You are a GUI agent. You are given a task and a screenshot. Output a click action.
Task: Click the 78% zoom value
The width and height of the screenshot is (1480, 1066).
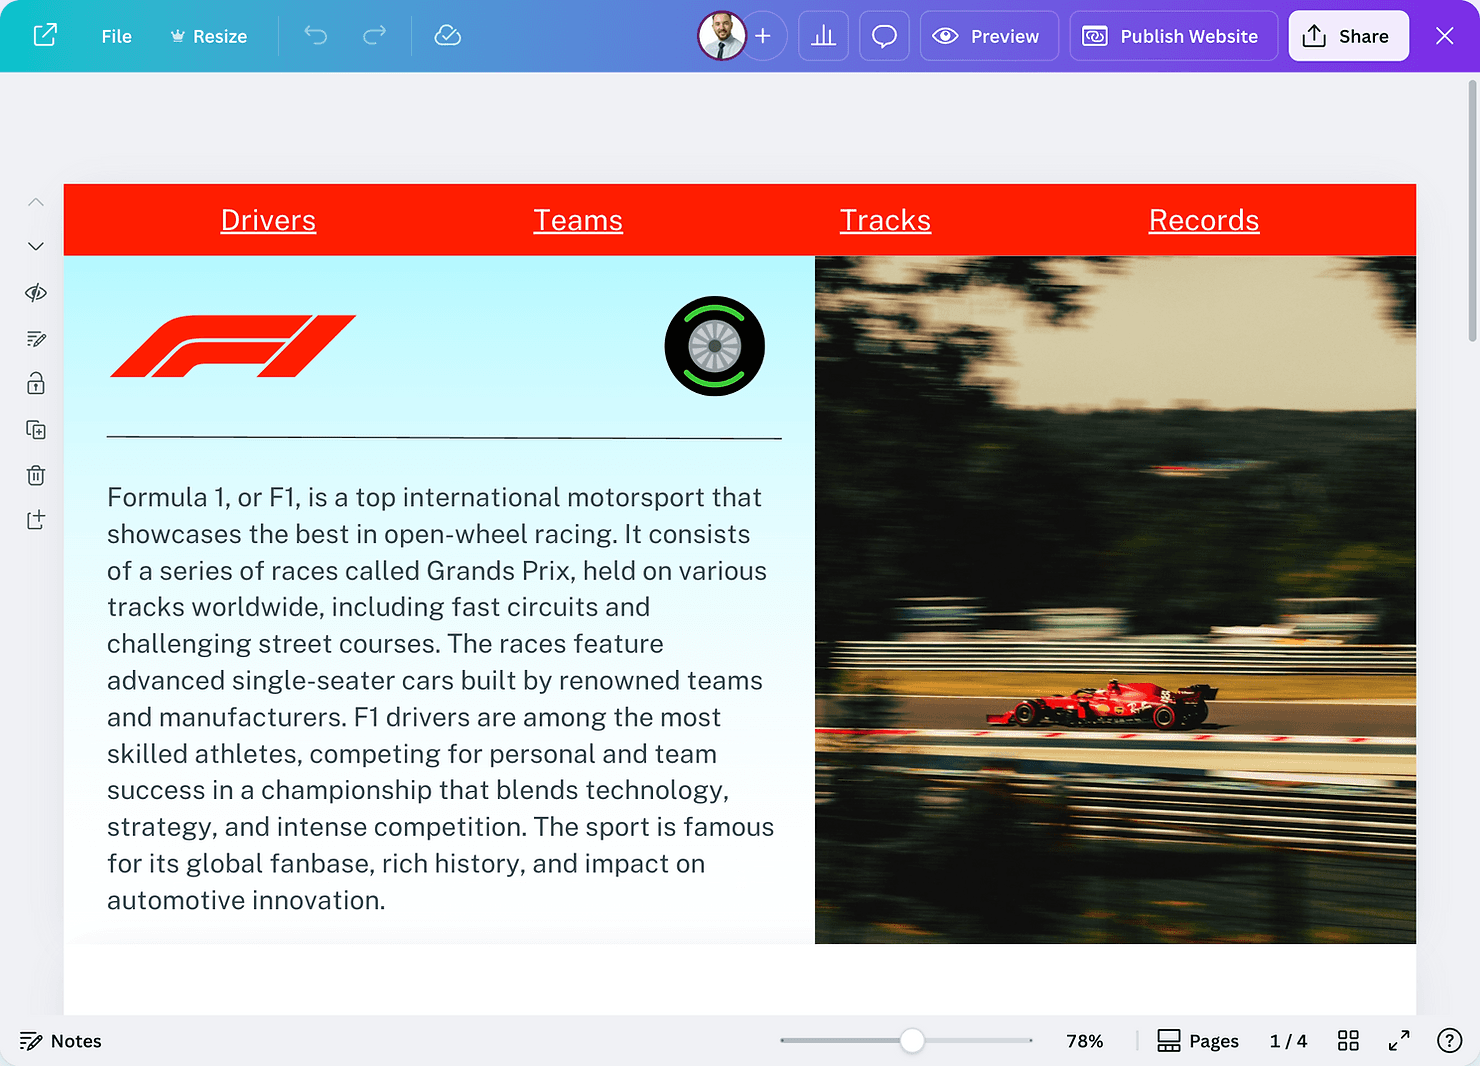click(x=1085, y=1041)
